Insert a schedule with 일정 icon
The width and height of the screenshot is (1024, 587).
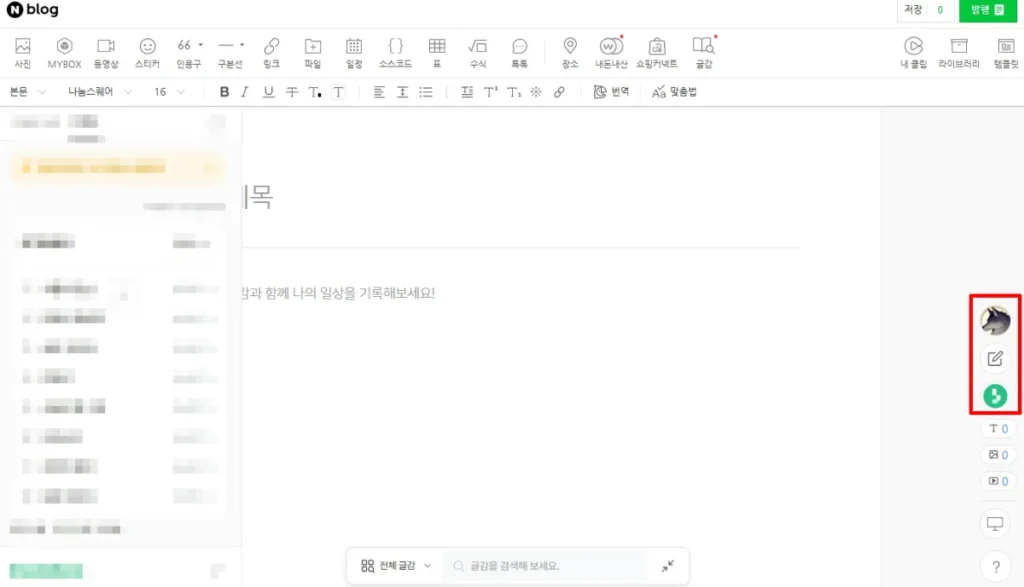(354, 52)
